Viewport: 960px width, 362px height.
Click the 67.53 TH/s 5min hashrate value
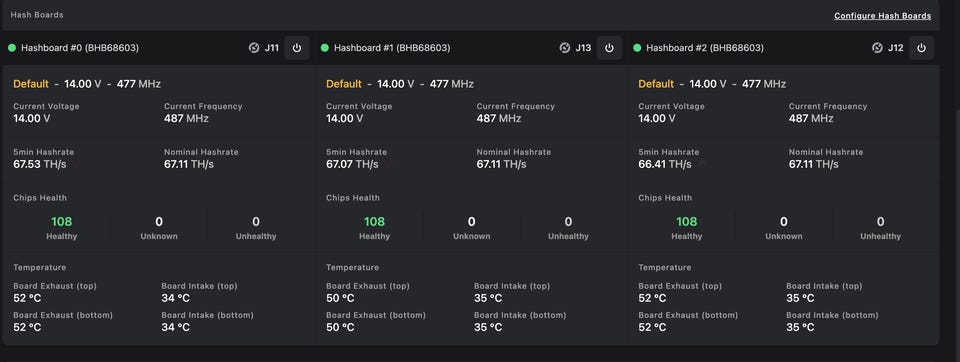(x=39, y=164)
